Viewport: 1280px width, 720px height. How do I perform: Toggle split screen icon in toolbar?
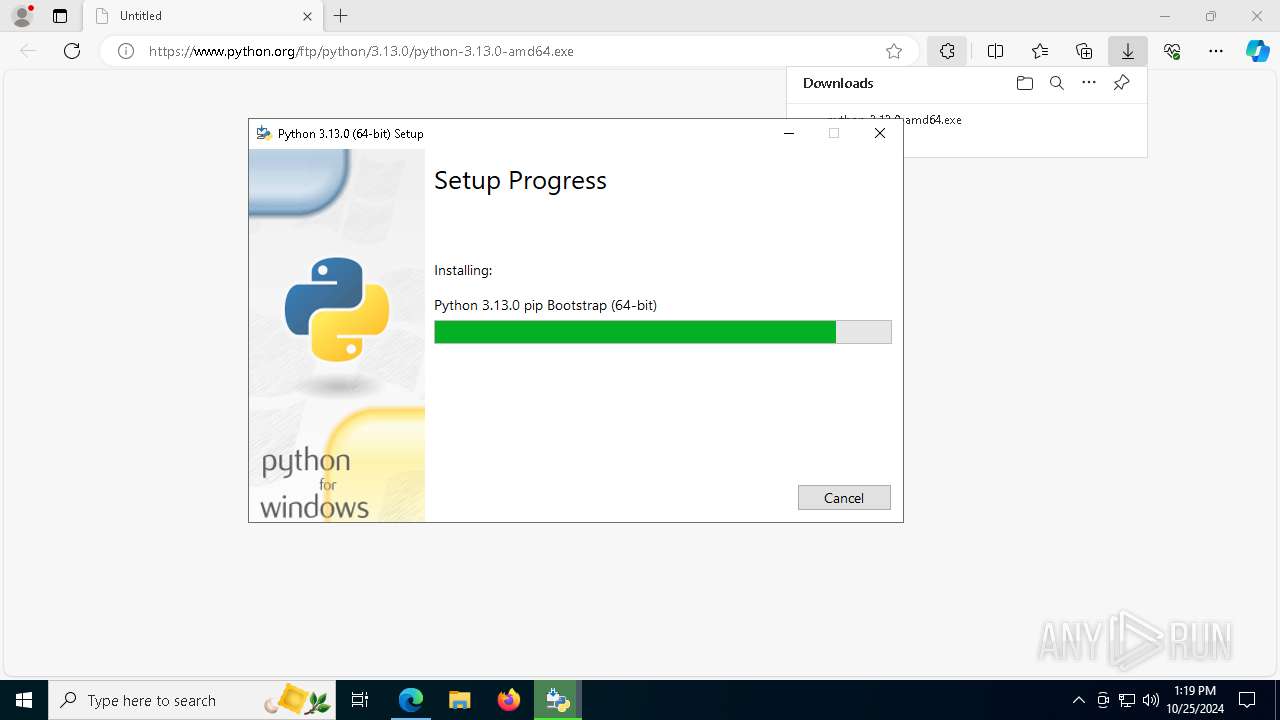995,51
